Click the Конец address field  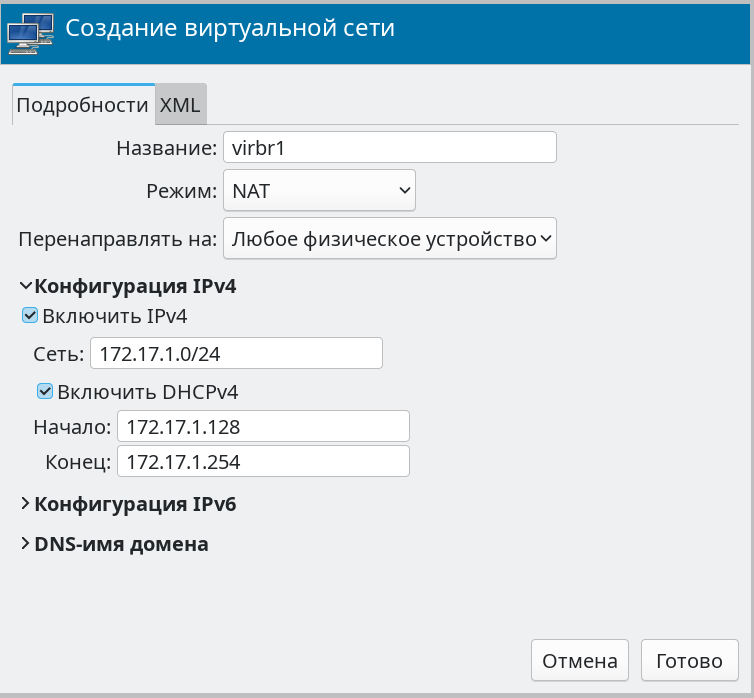[x=263, y=462]
